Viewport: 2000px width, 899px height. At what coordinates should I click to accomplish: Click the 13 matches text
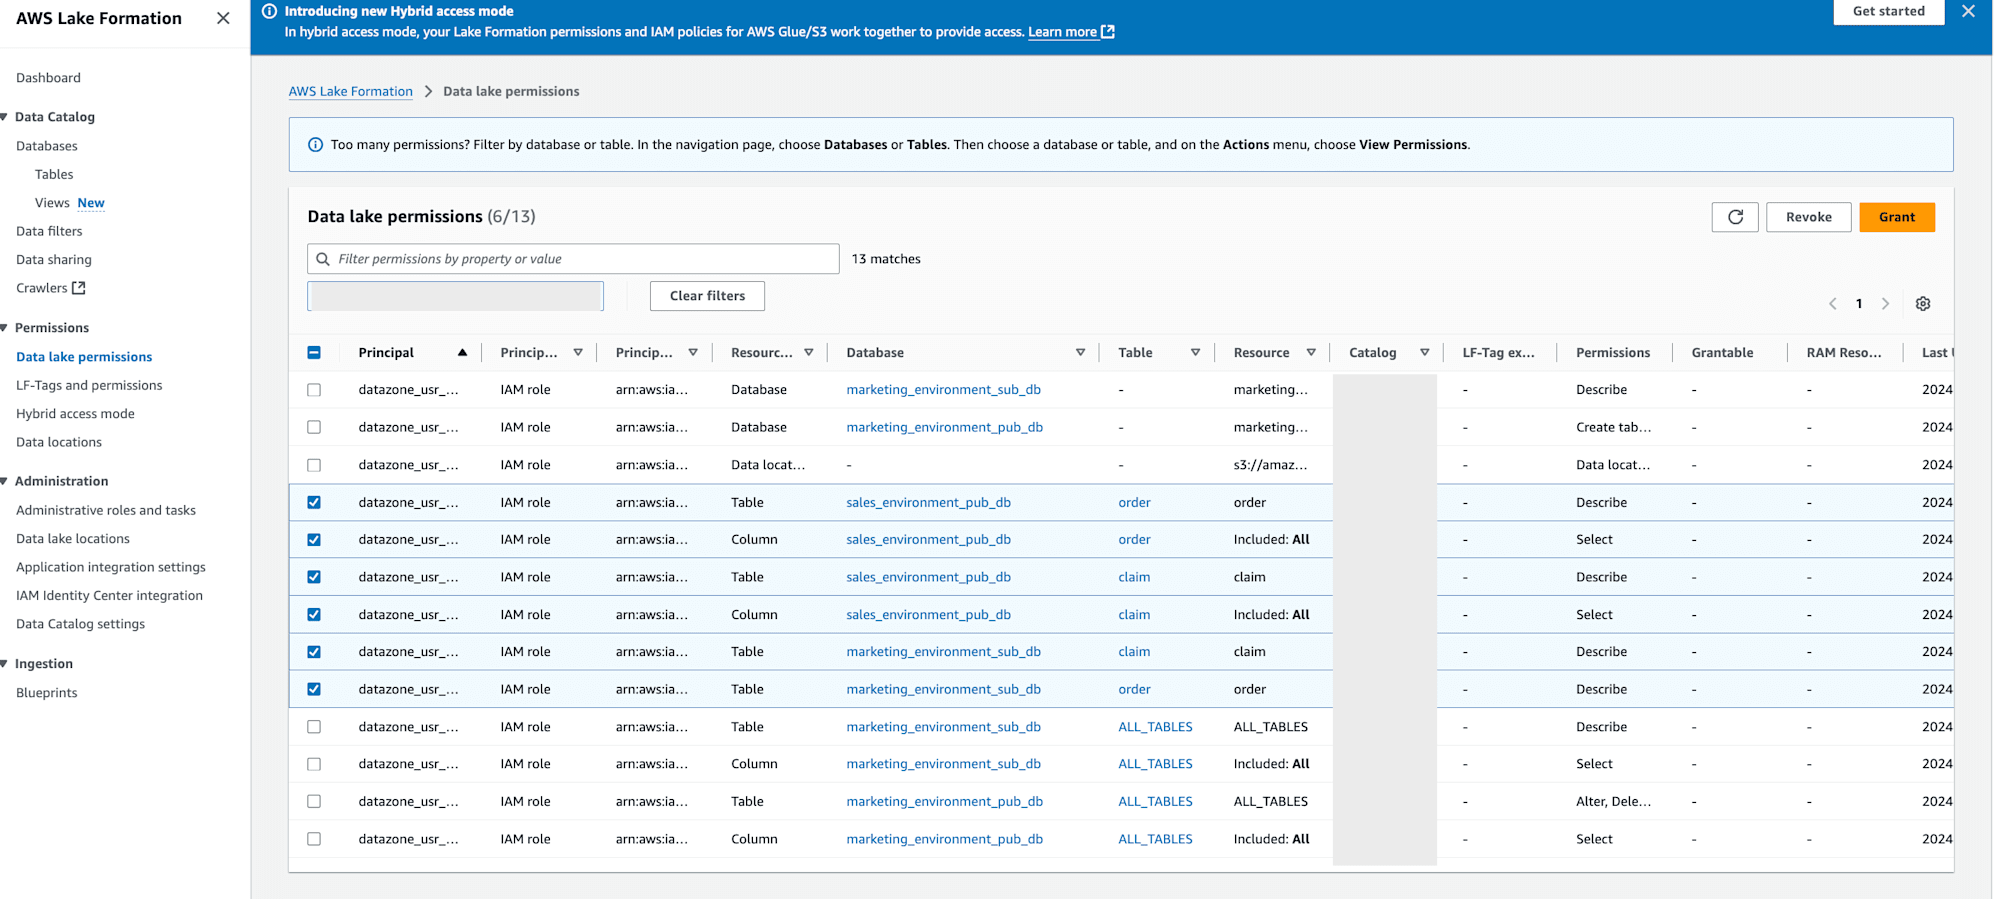click(886, 259)
